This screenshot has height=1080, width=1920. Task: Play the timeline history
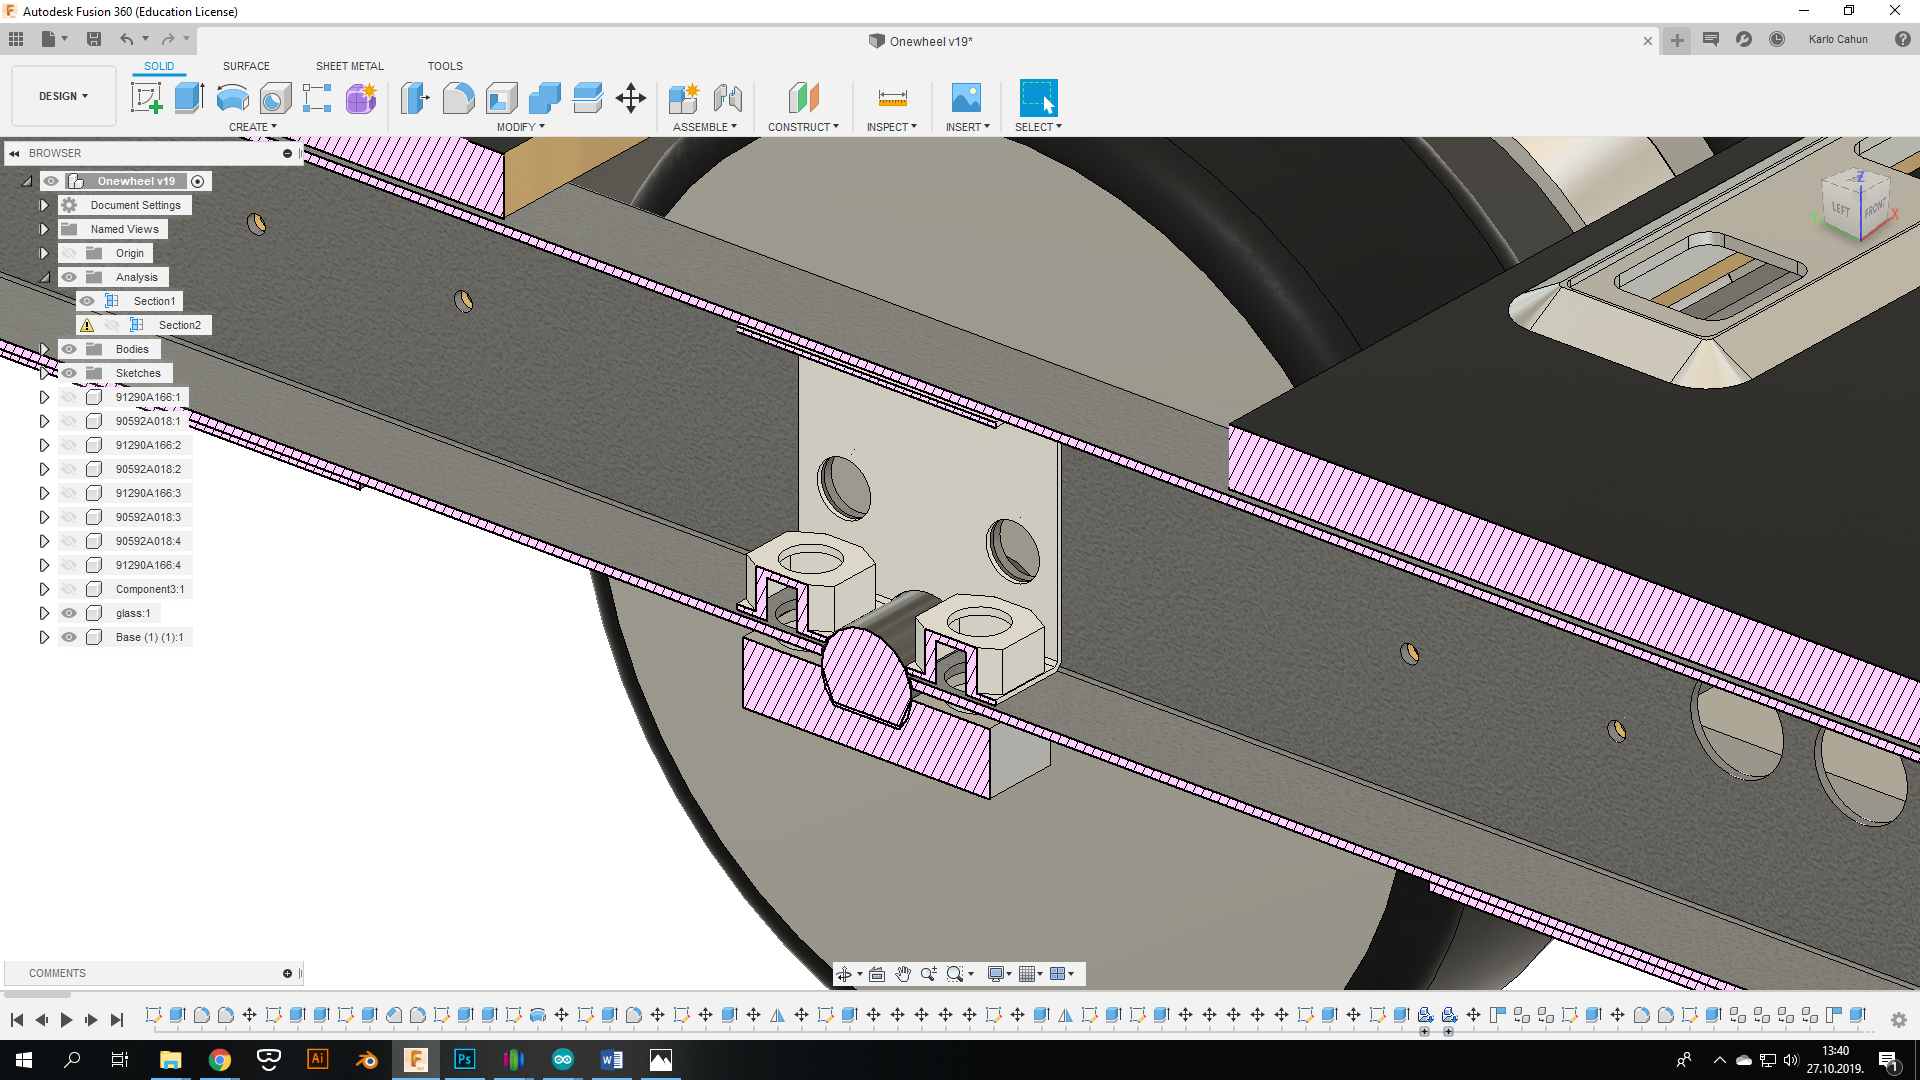(x=67, y=1020)
